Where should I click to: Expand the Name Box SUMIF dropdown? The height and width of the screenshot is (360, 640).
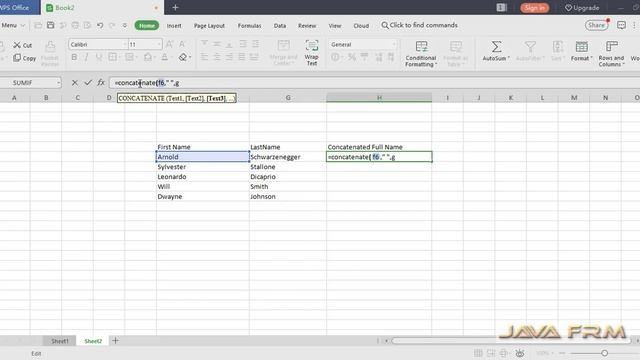[58, 82]
